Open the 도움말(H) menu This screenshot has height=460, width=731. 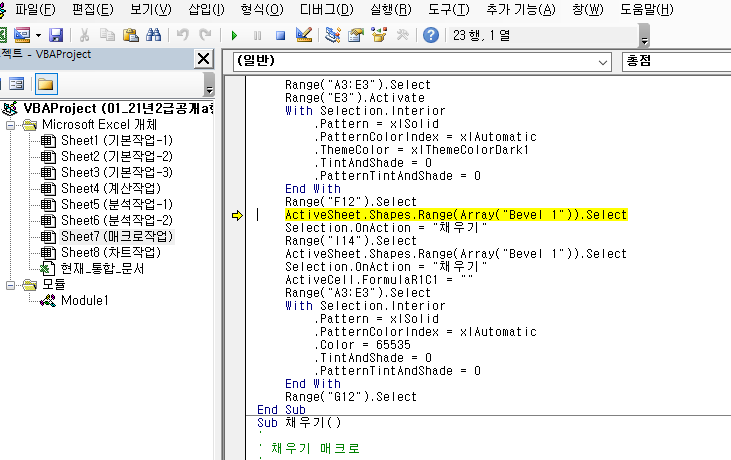tap(647, 9)
